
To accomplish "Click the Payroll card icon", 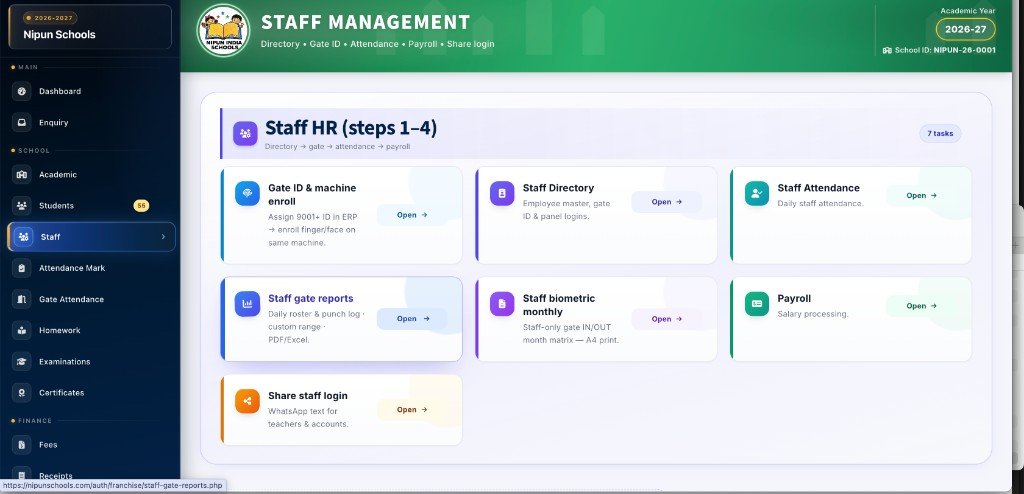I will coord(756,304).
